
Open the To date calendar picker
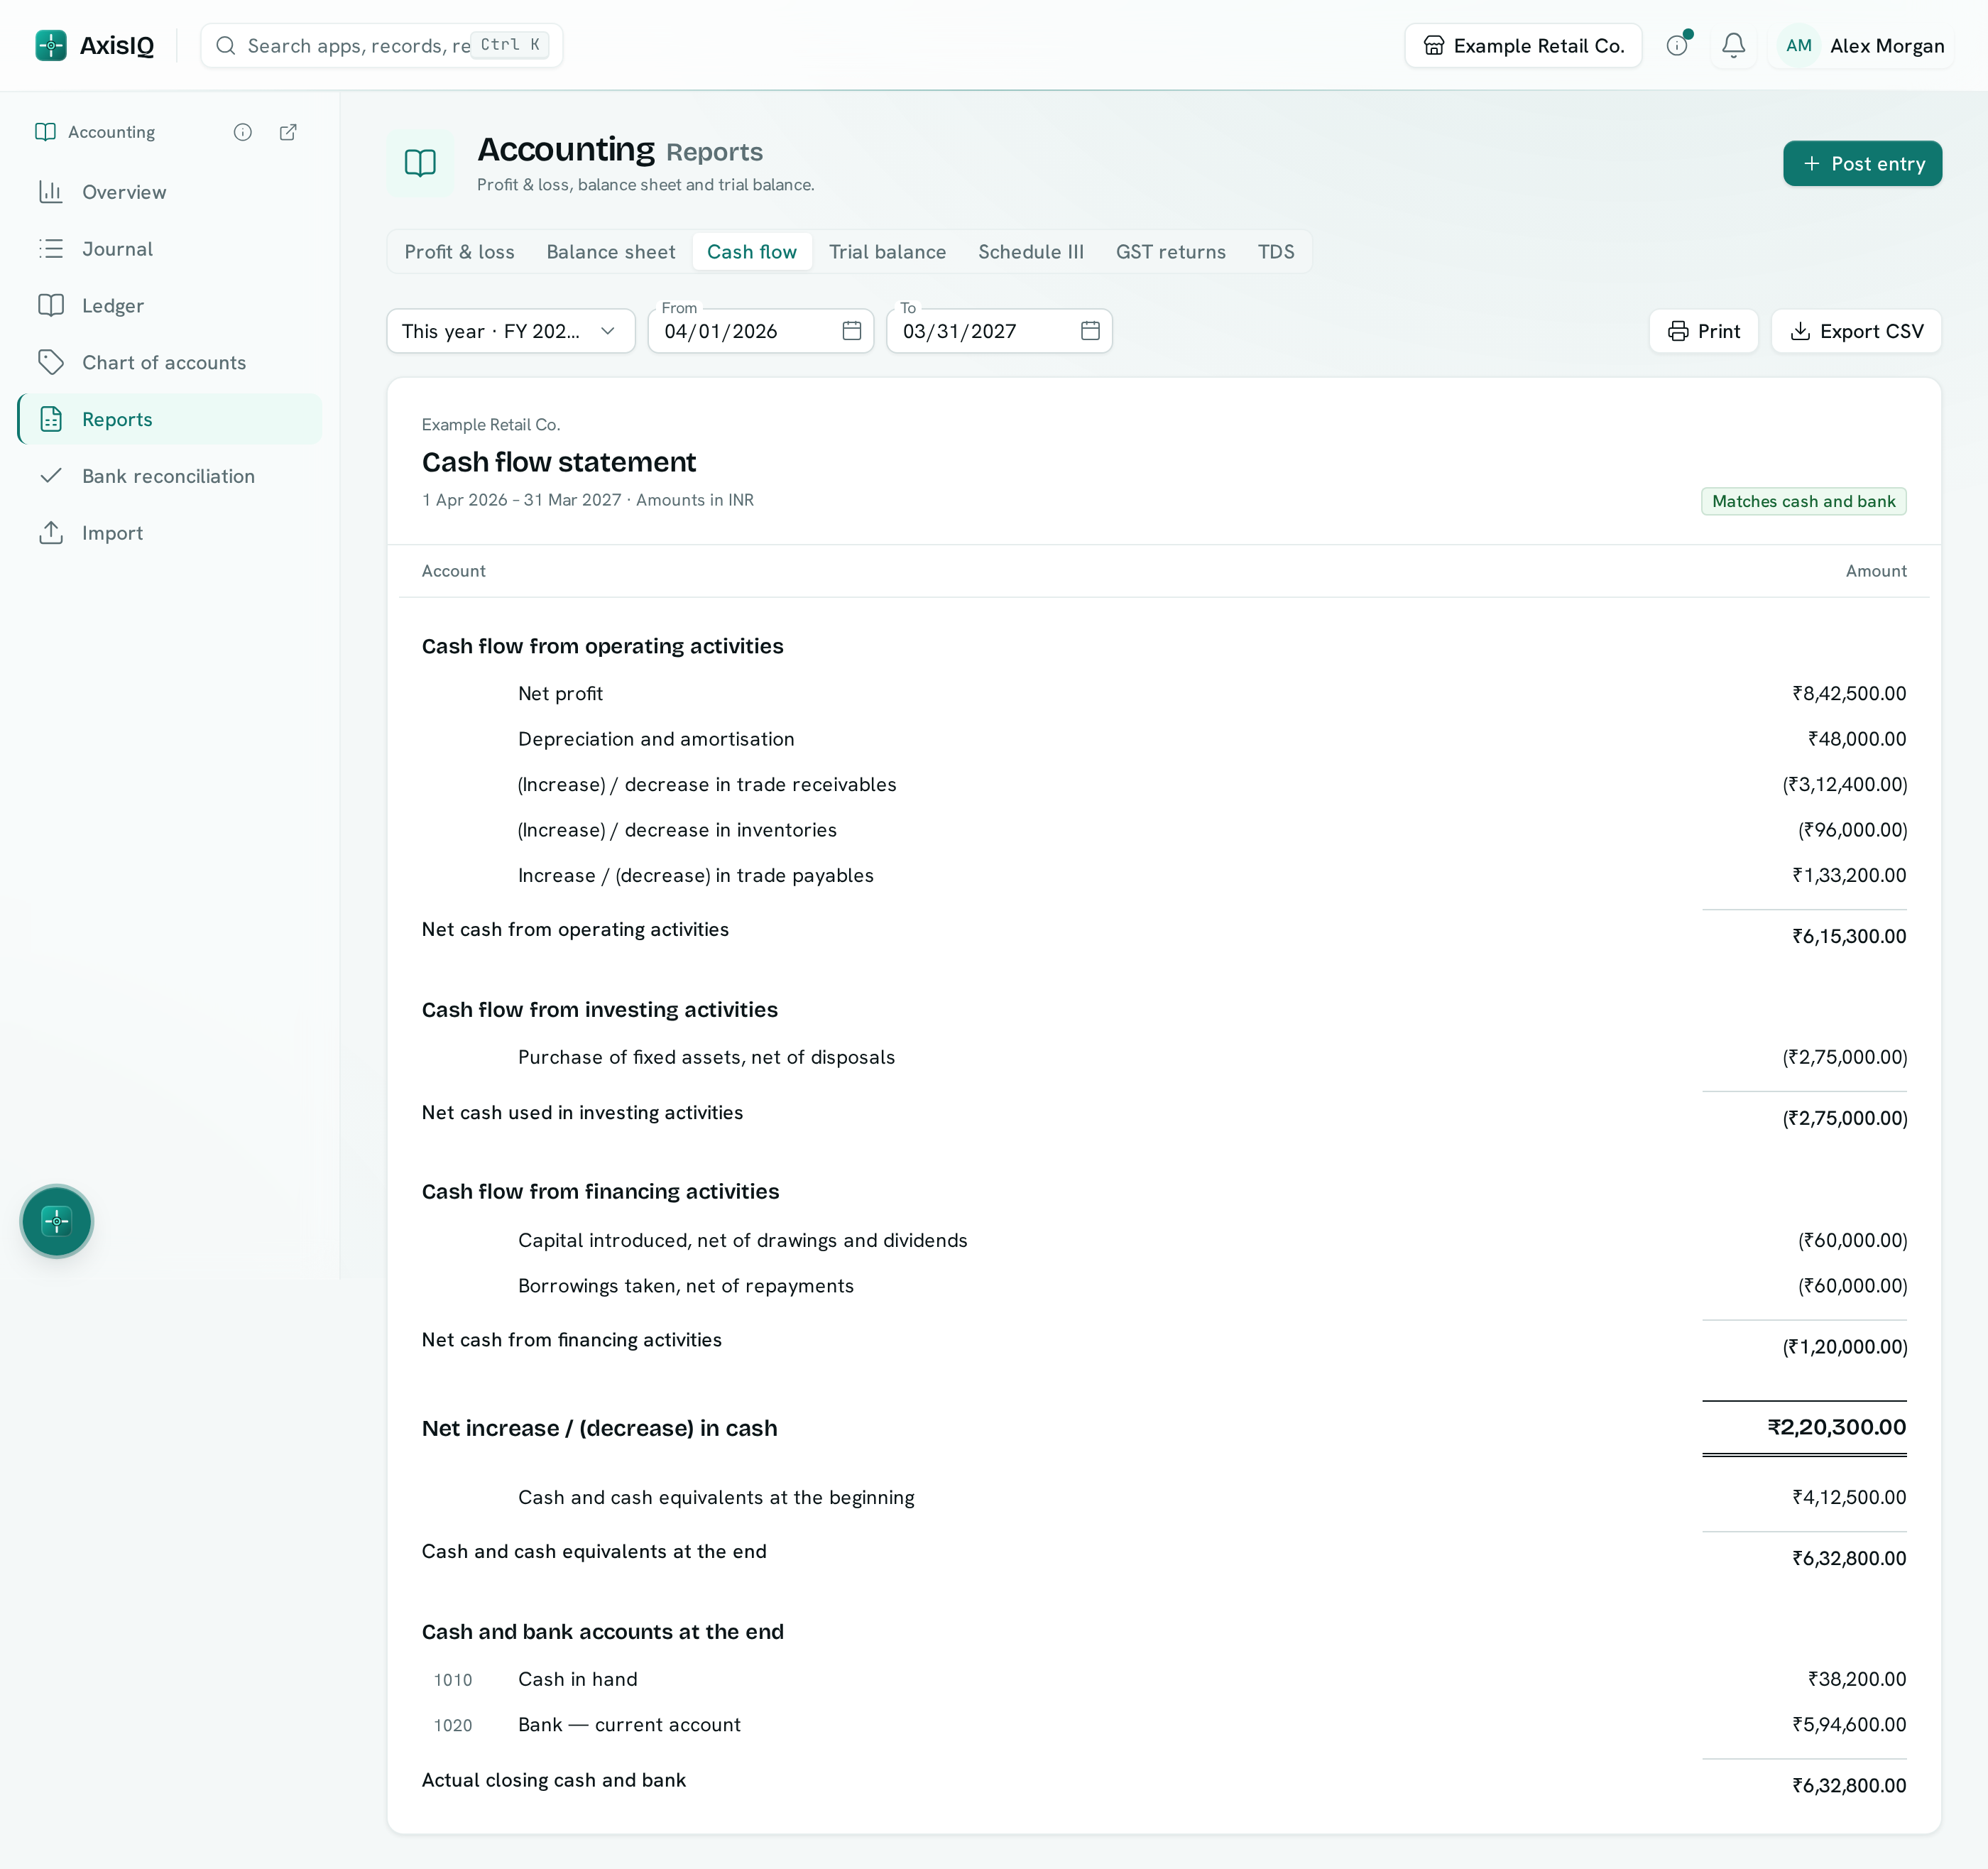pos(1090,331)
